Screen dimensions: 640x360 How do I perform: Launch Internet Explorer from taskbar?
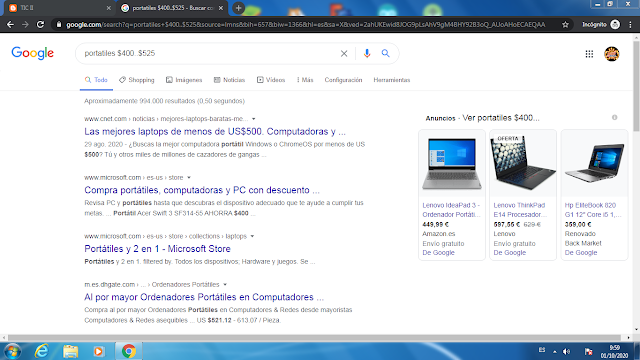click(42, 351)
